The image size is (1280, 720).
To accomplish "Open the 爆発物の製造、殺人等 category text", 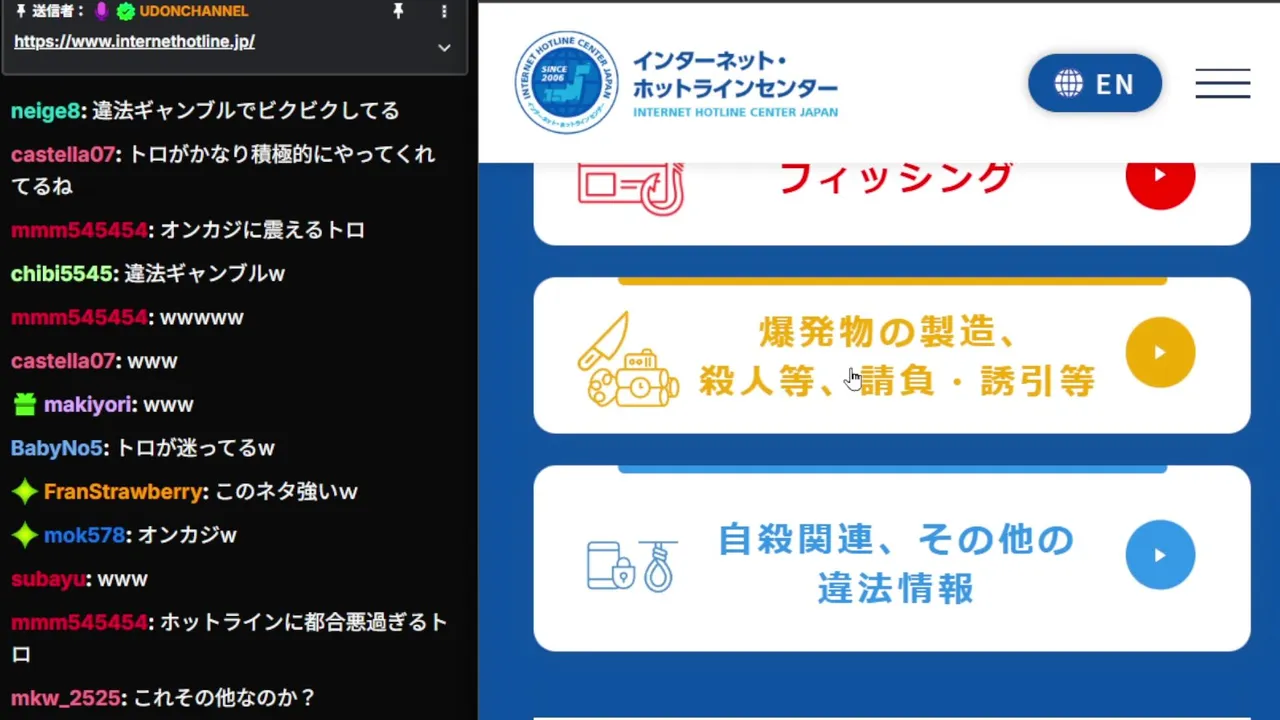I will pyautogui.click(x=896, y=356).
